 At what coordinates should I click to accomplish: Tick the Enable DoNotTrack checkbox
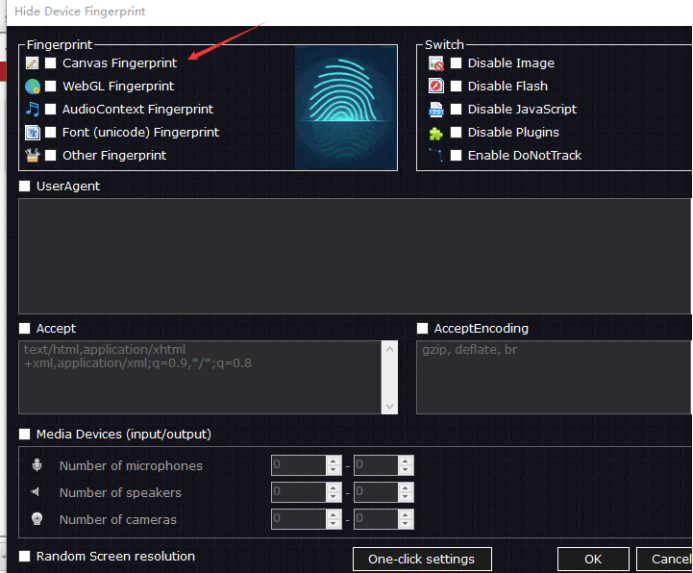point(456,155)
